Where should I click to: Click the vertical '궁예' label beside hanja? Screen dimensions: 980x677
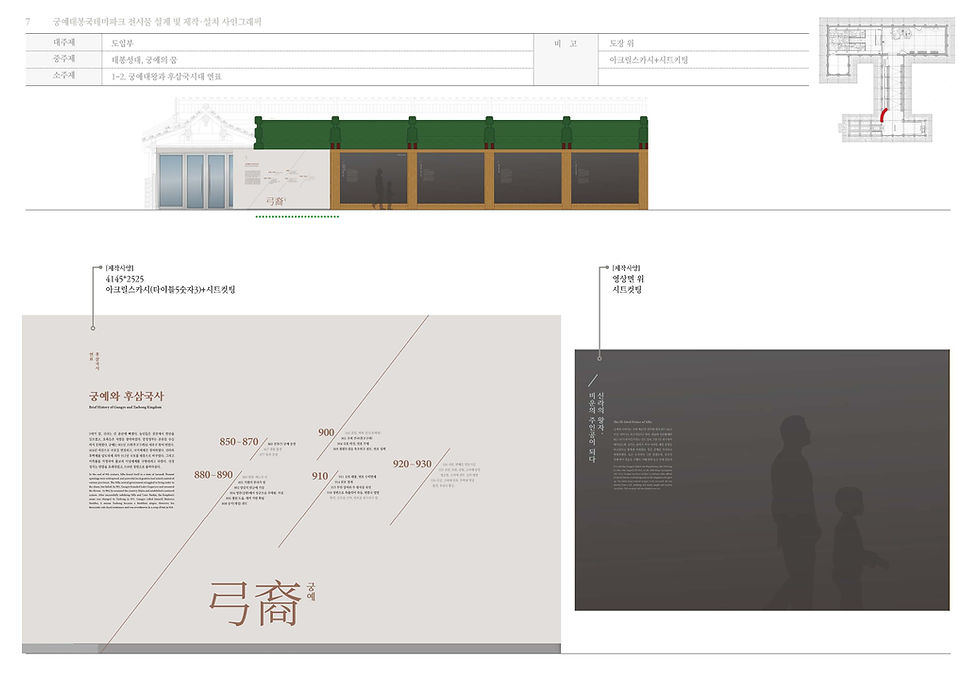311,591
